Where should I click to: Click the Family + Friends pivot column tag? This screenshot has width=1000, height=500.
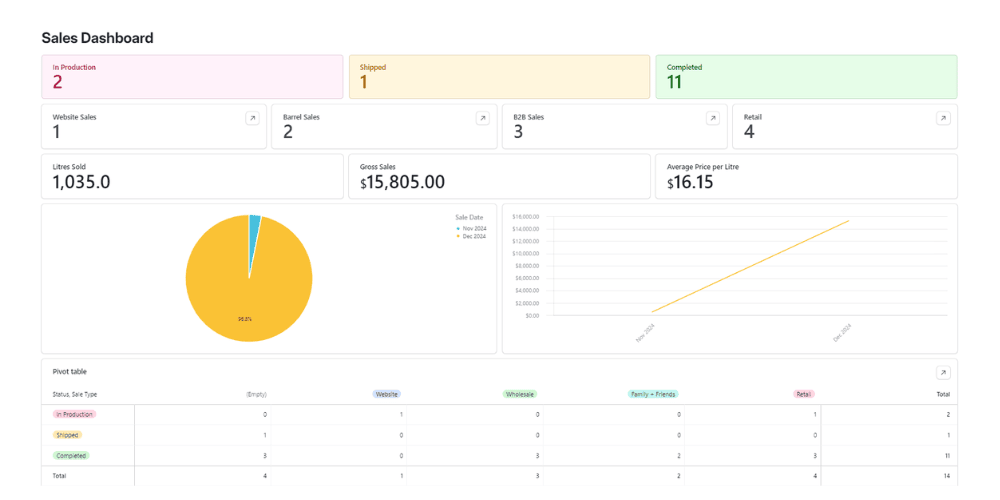tap(654, 394)
